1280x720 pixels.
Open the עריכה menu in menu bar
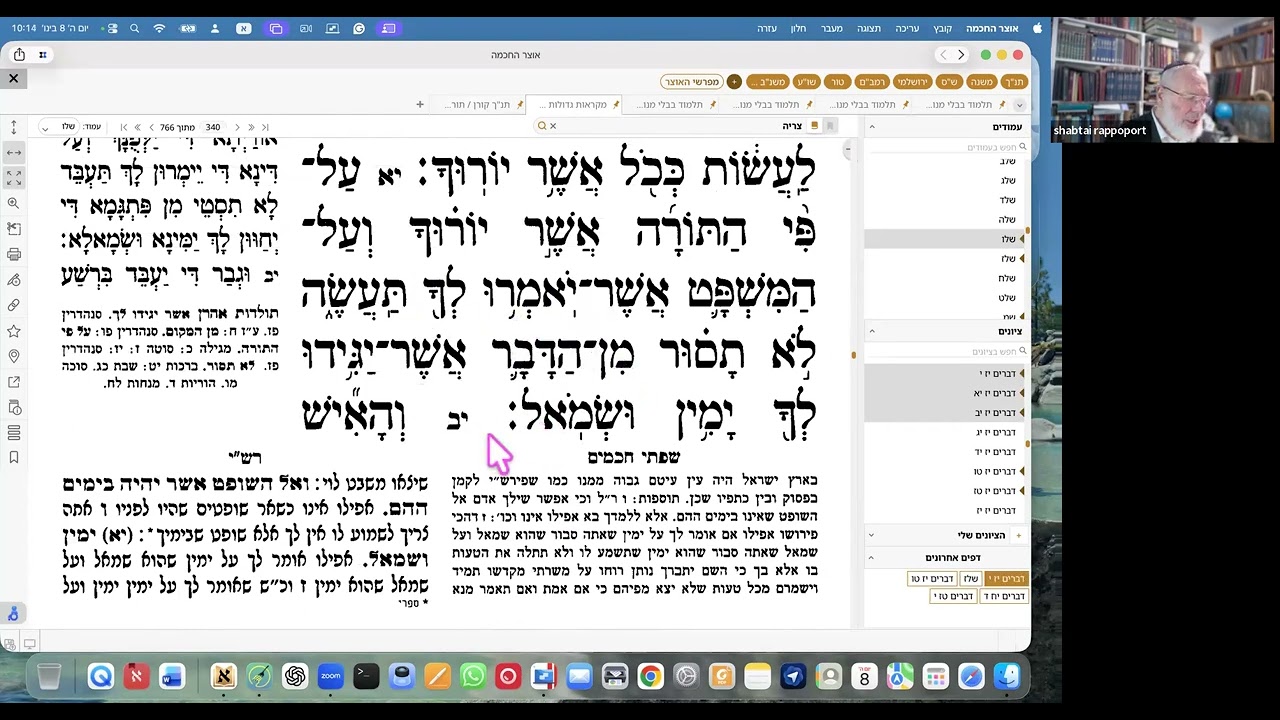(x=907, y=28)
